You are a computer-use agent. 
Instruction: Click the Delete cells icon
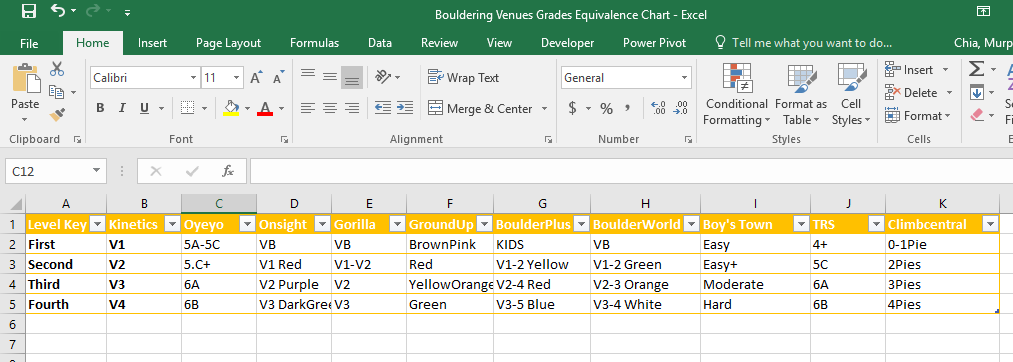(x=893, y=92)
